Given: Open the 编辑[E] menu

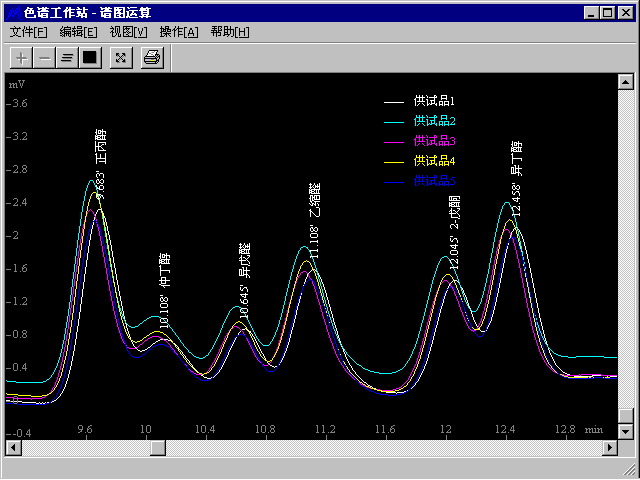Looking at the screenshot, I should coord(78,32).
